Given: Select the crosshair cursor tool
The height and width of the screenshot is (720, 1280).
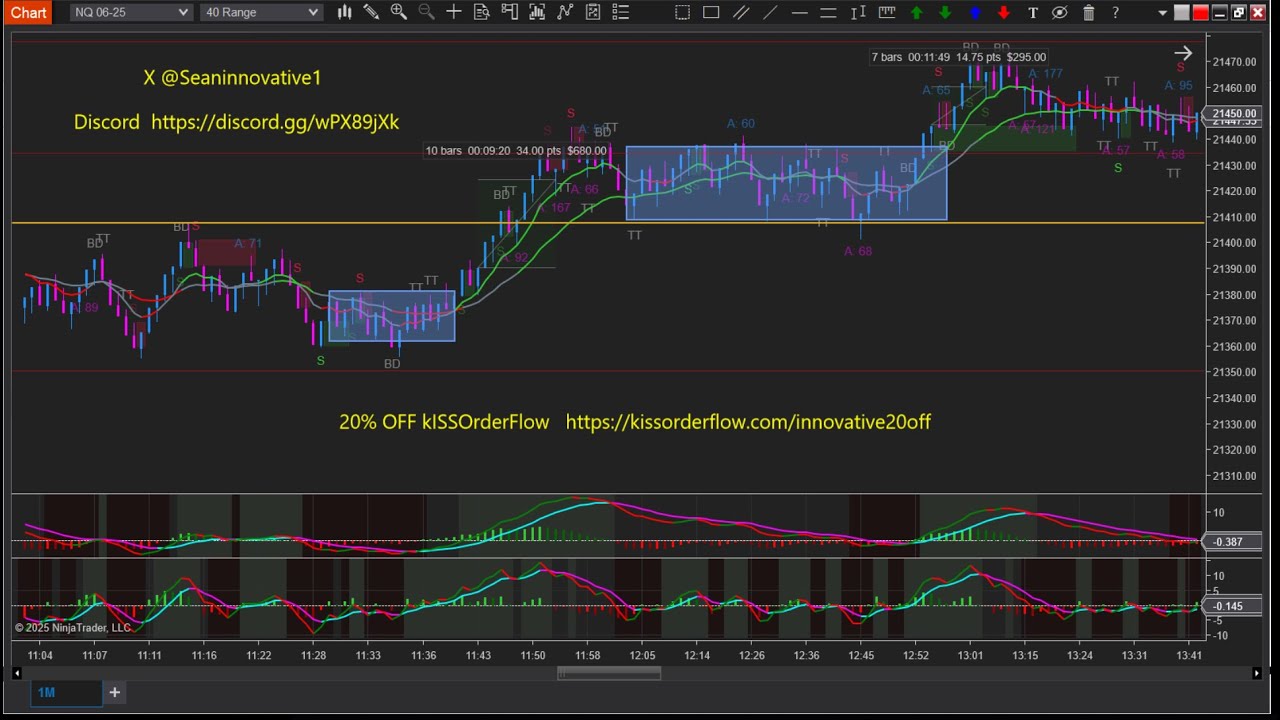Looking at the screenshot, I should tap(454, 12).
